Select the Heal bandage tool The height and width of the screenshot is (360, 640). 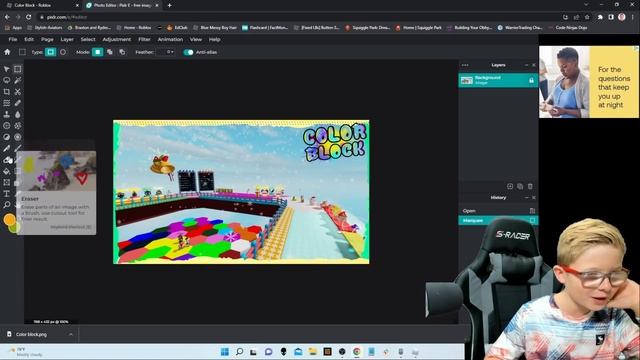click(18, 103)
